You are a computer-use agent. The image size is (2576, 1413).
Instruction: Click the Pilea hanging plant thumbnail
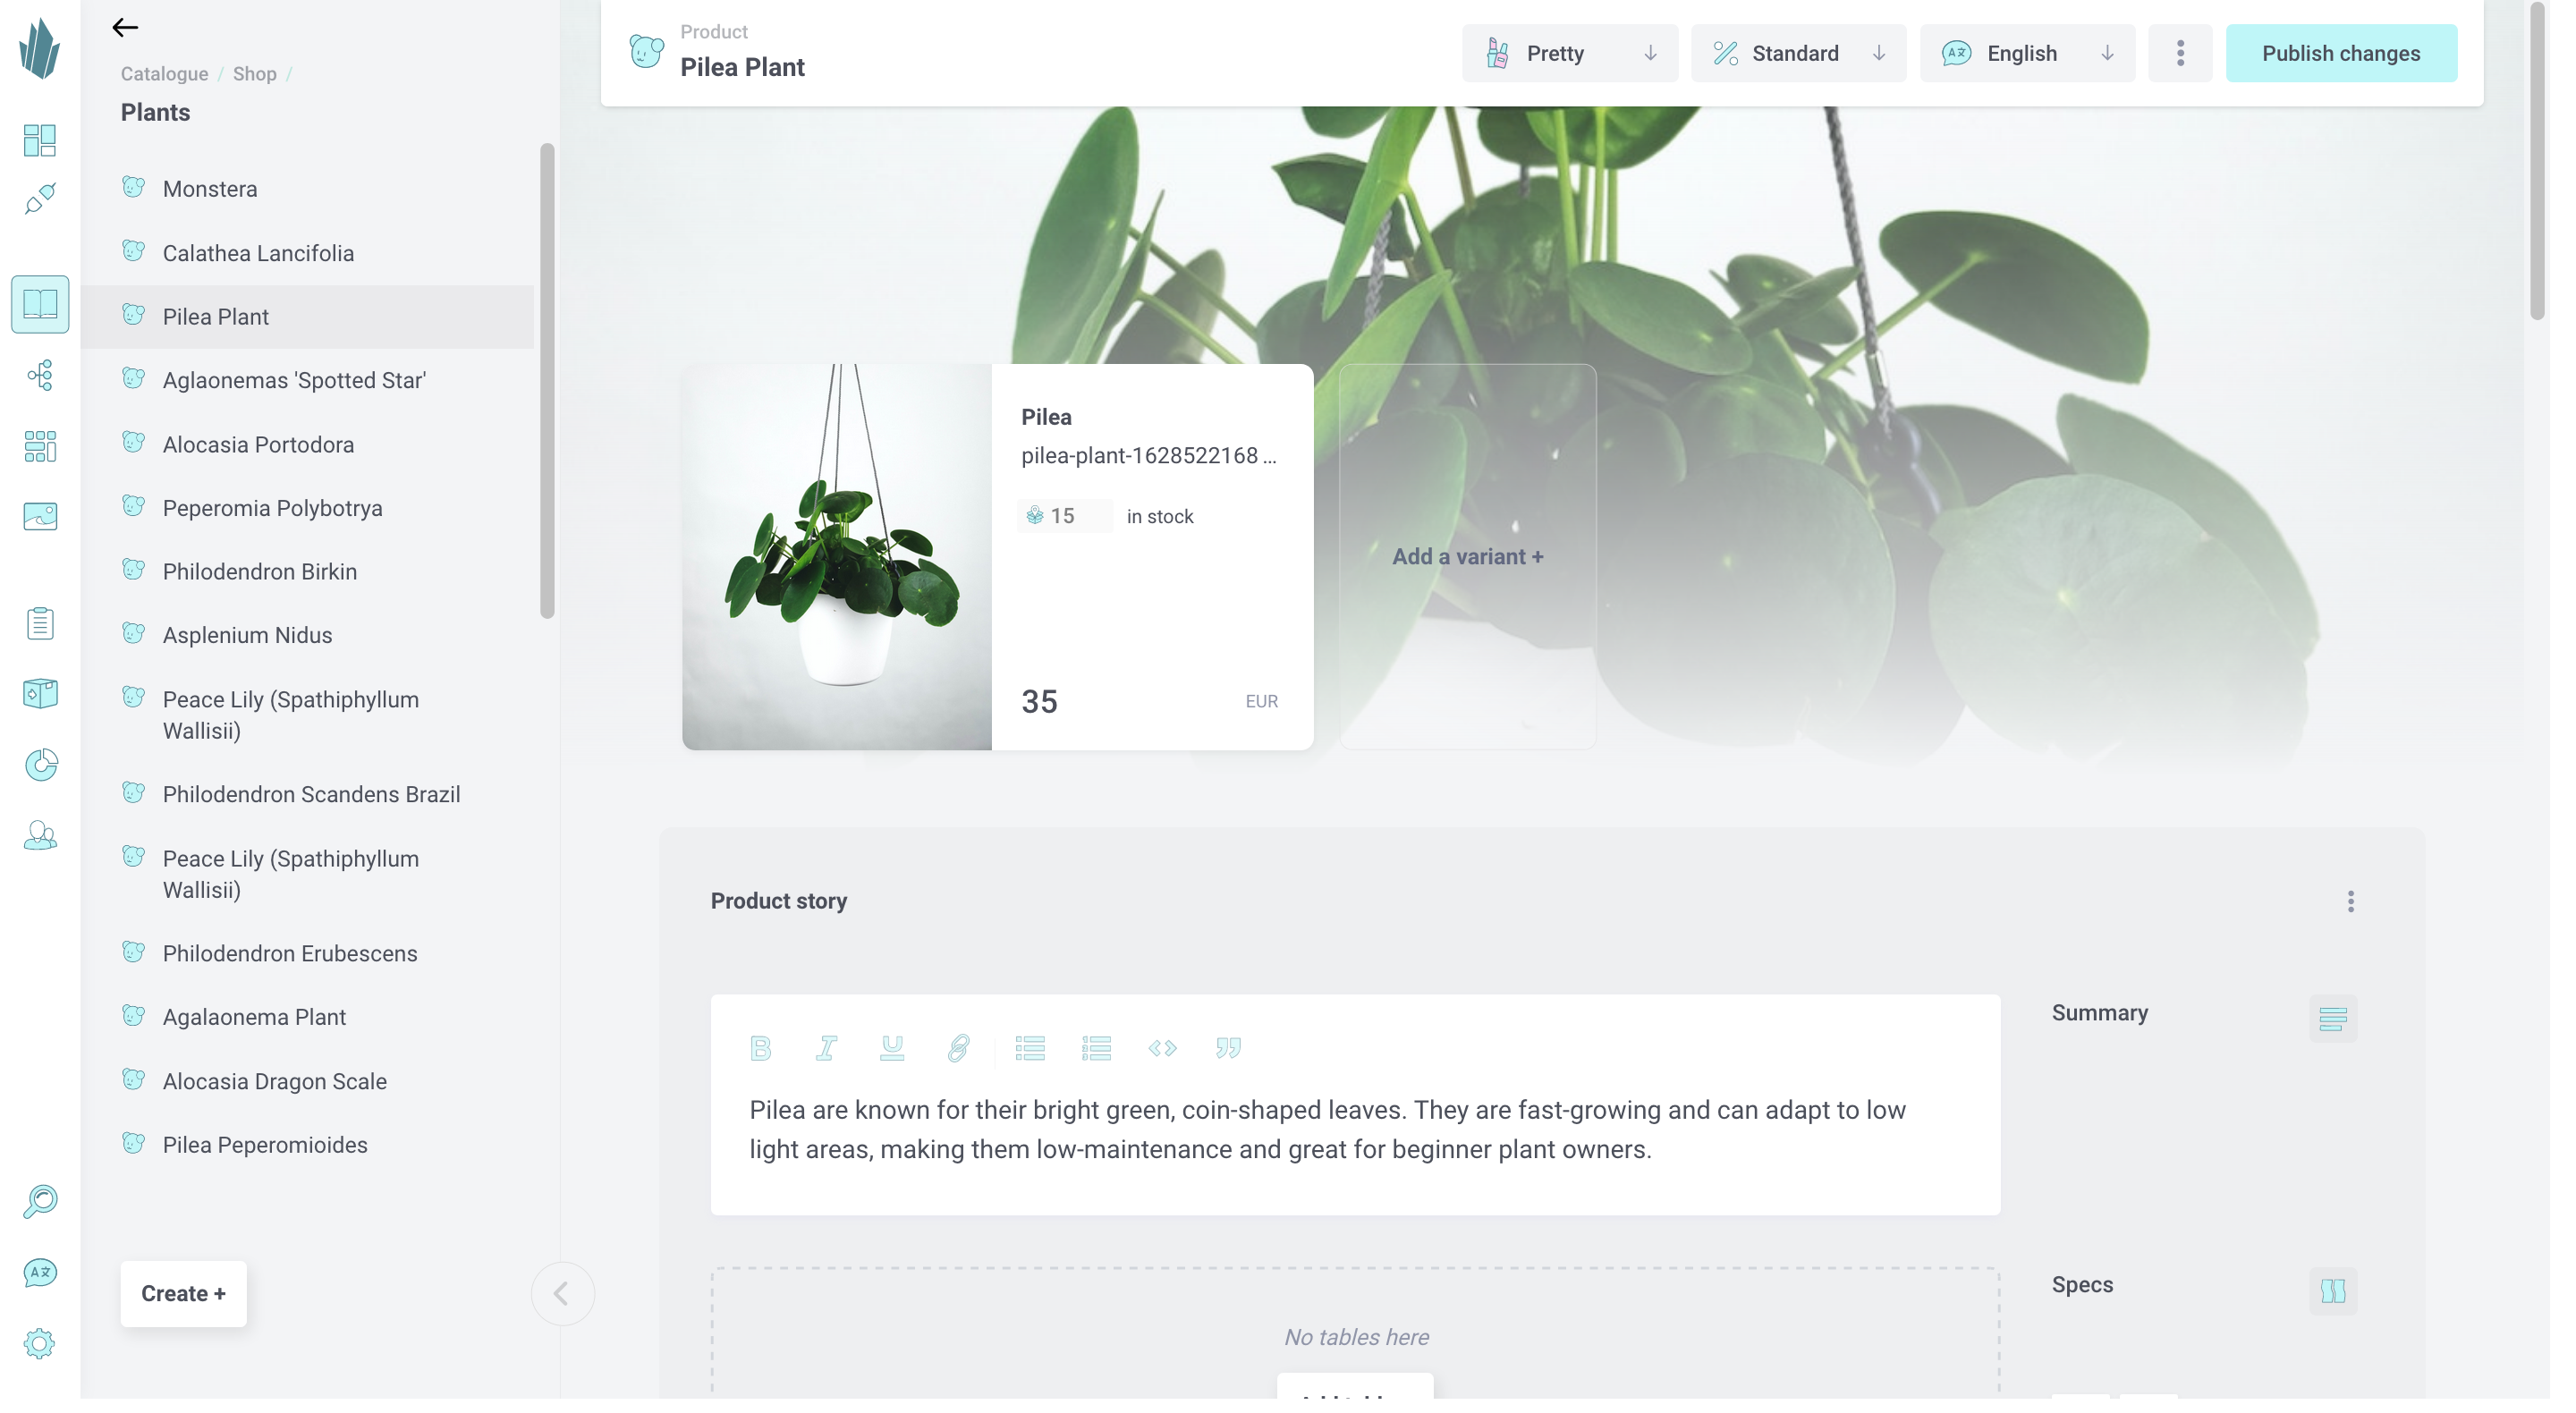837,557
